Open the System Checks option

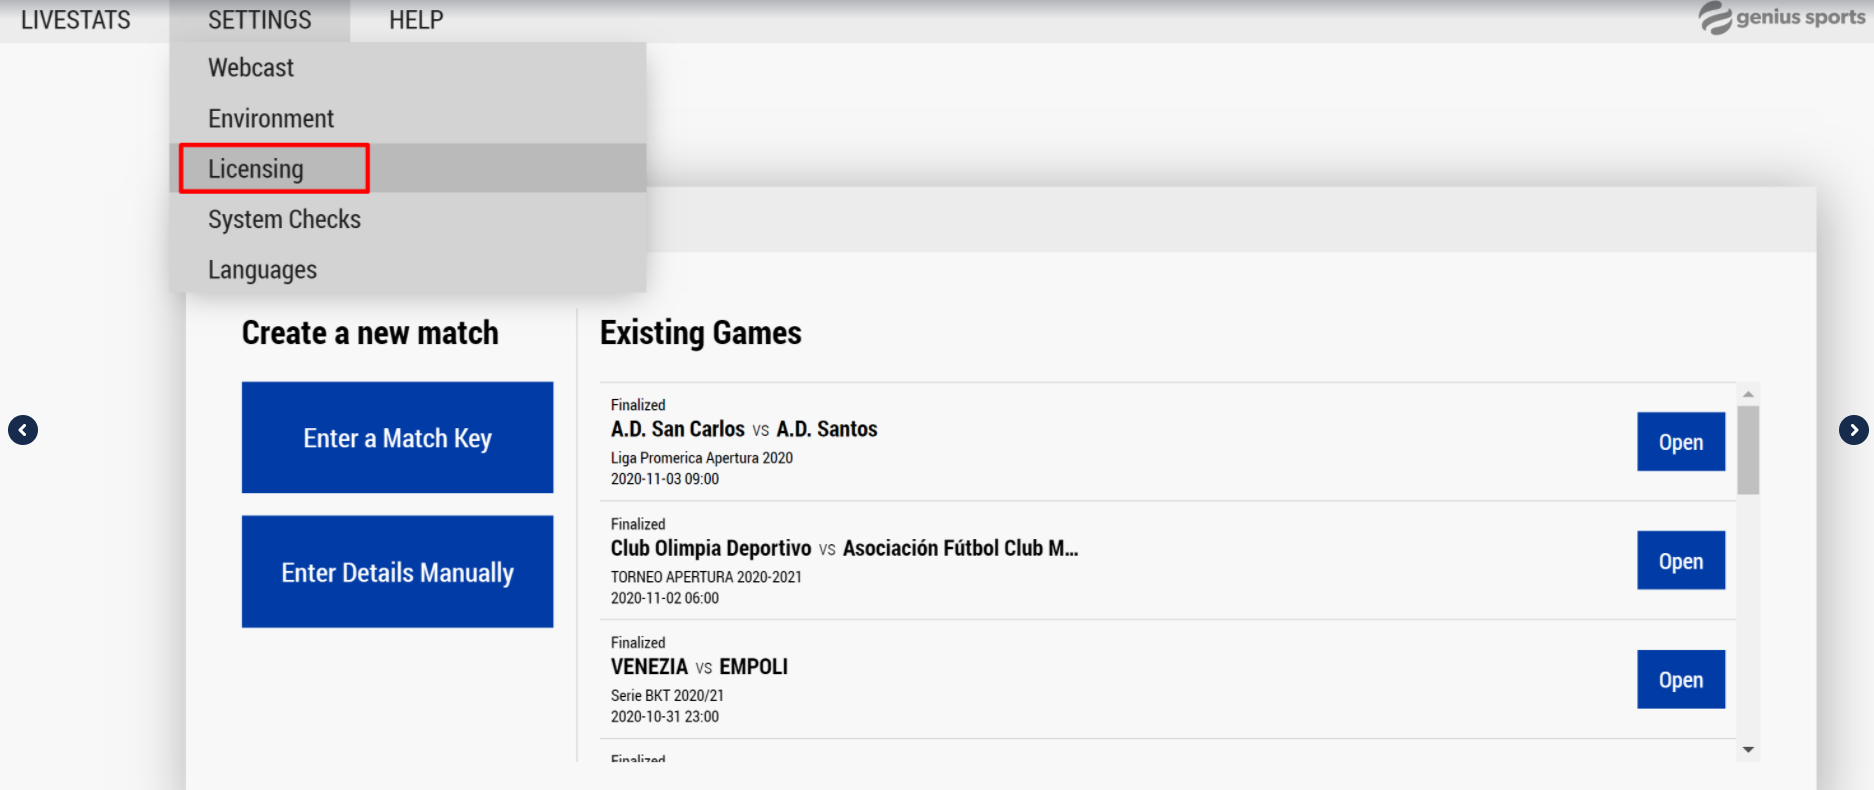point(284,219)
